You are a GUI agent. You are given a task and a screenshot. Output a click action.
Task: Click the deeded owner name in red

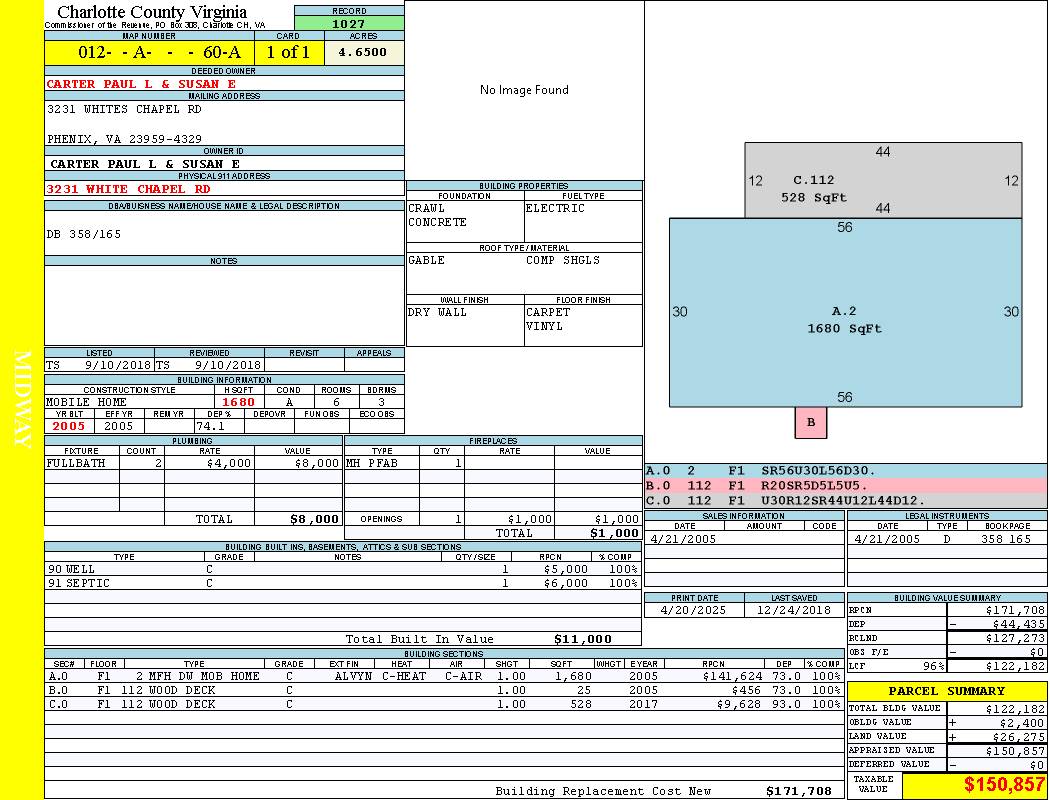(141, 84)
